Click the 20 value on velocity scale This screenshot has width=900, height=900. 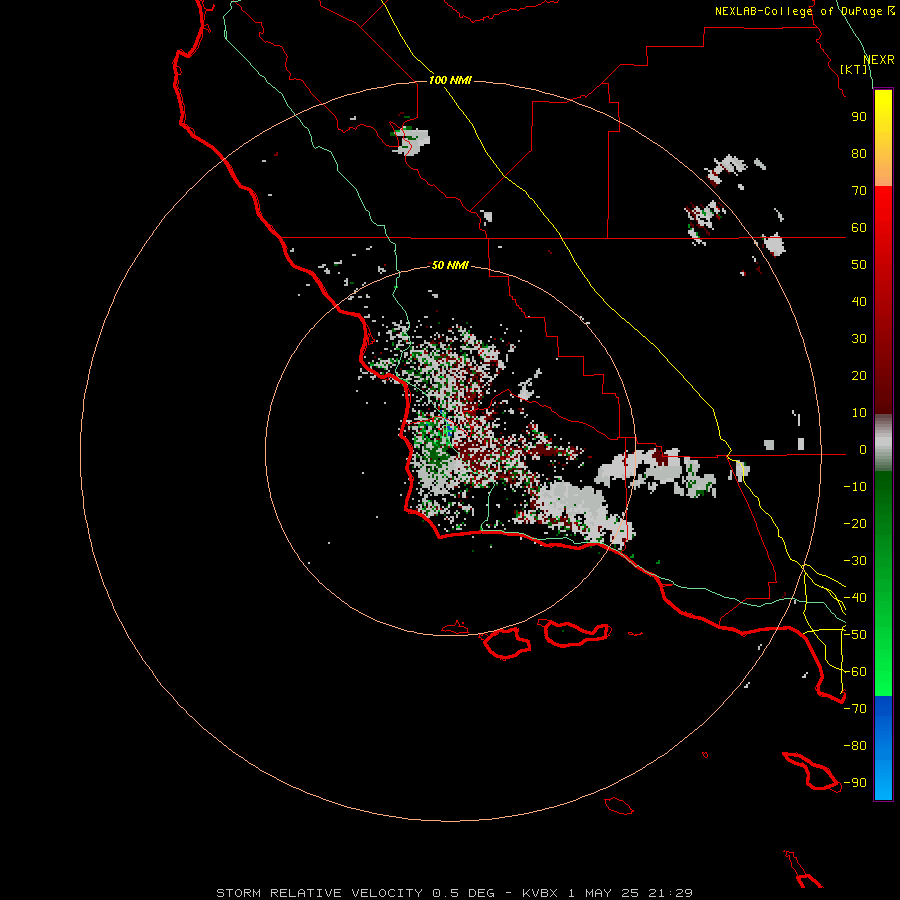(859, 376)
